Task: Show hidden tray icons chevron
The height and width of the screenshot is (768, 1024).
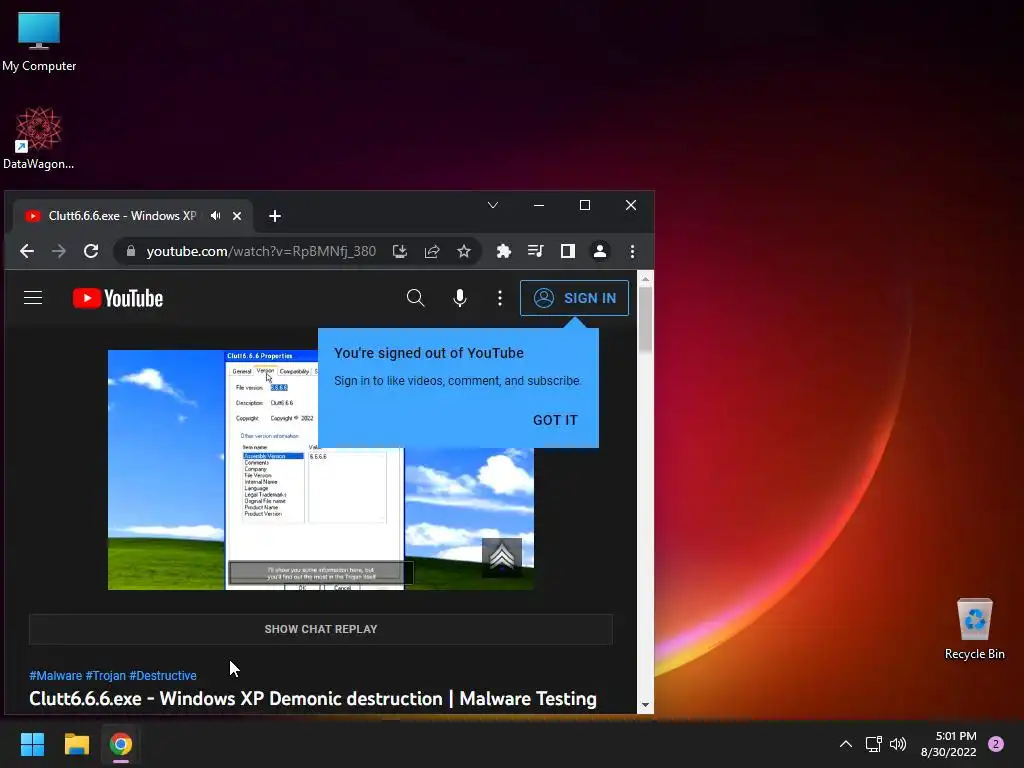Action: click(x=845, y=744)
